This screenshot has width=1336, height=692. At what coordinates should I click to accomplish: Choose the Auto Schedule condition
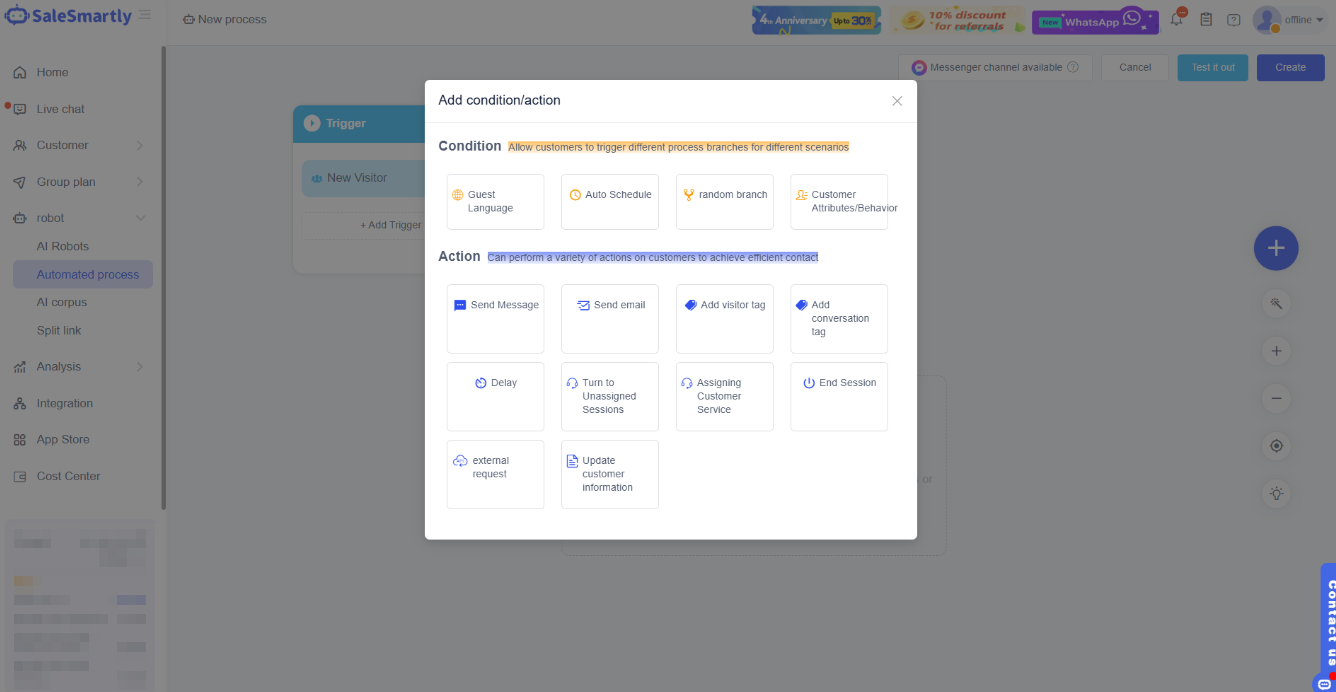(609, 202)
